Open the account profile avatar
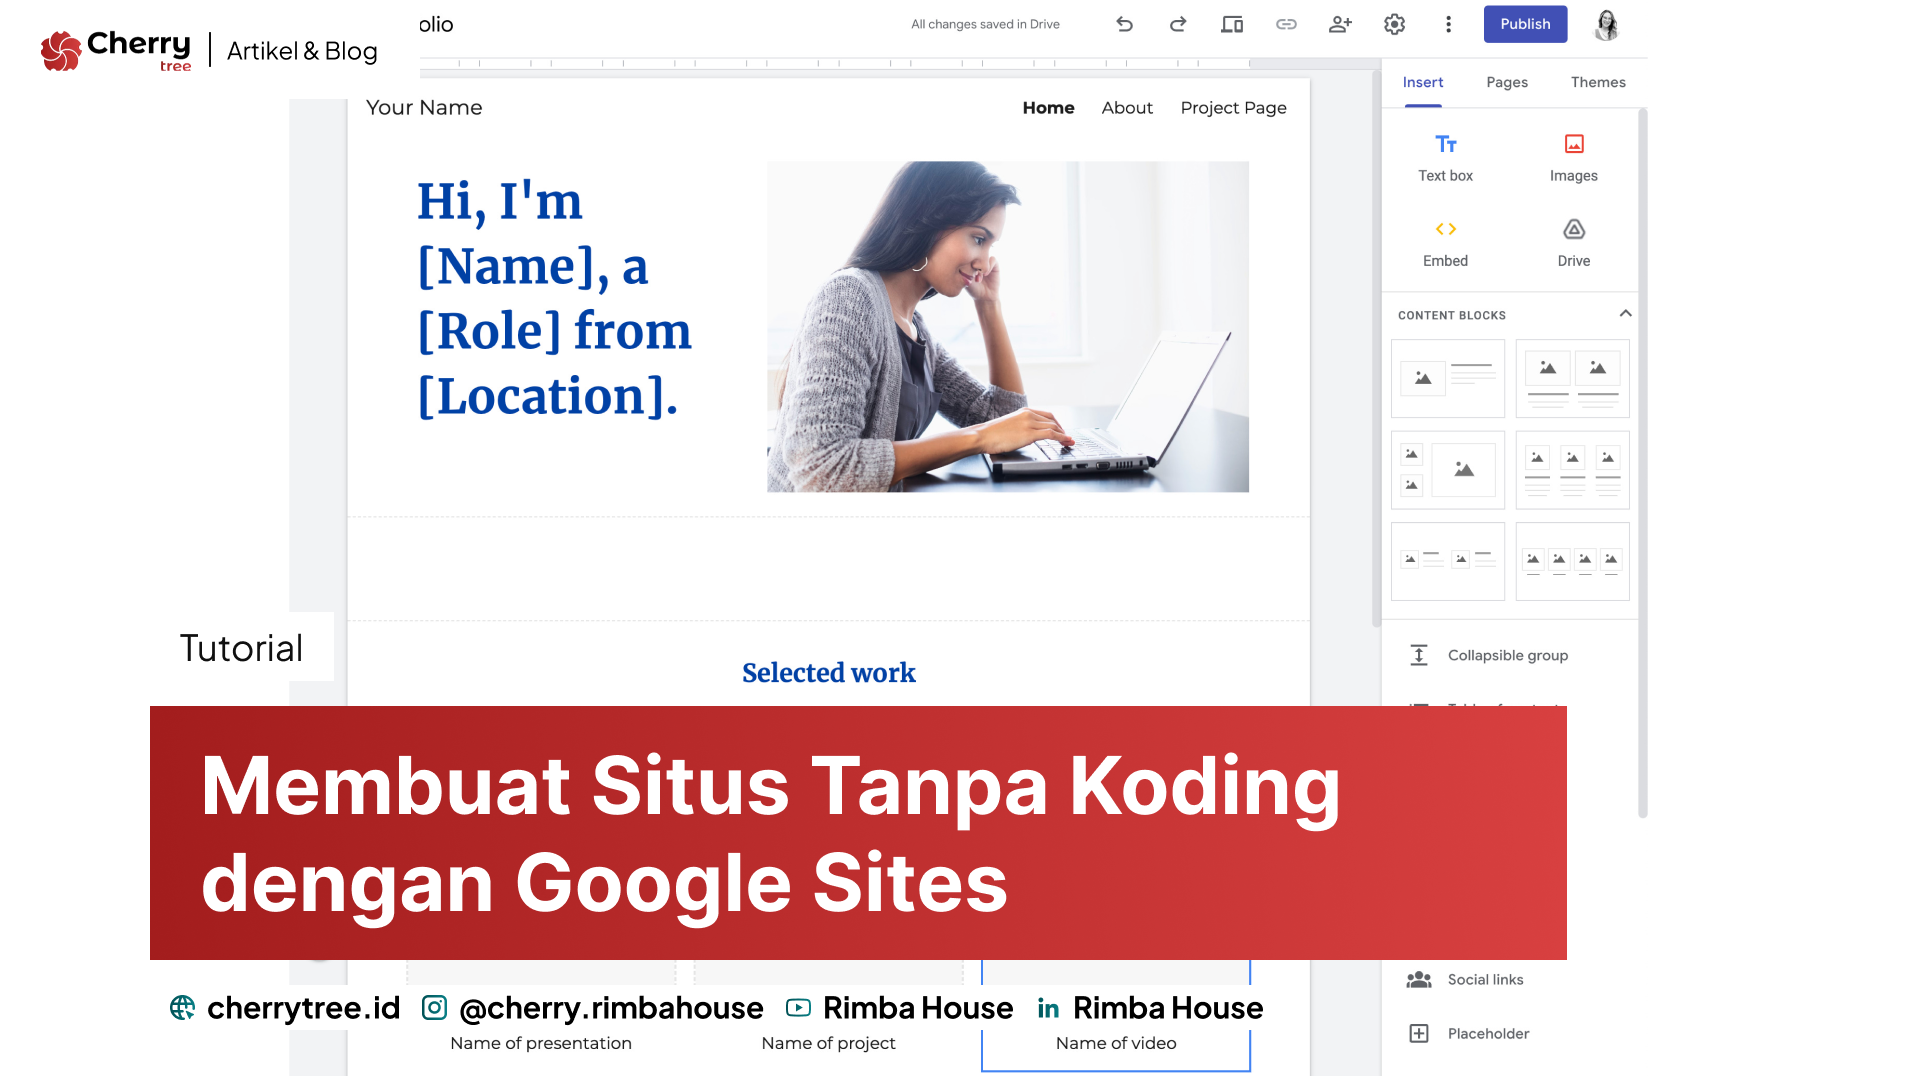The width and height of the screenshot is (1920, 1080). 1607,24
